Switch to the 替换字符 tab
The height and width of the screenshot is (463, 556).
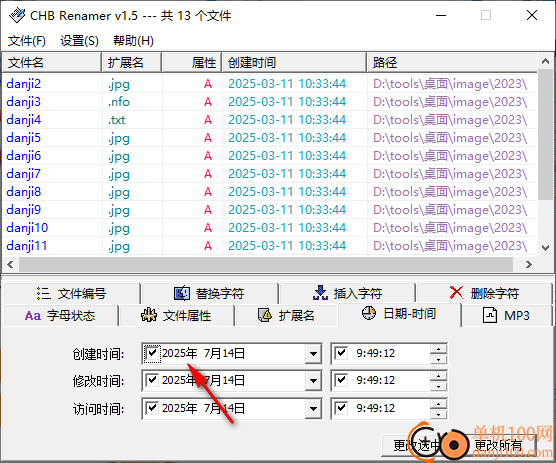coord(209,294)
